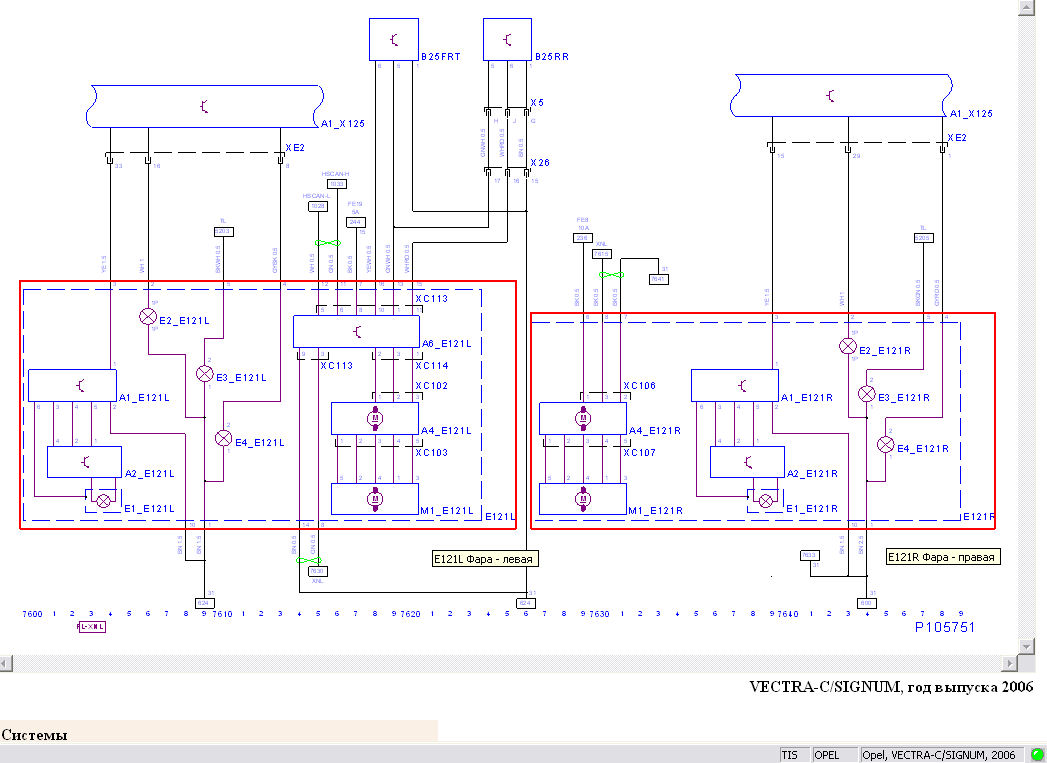Click connector label XC102

click(431, 386)
